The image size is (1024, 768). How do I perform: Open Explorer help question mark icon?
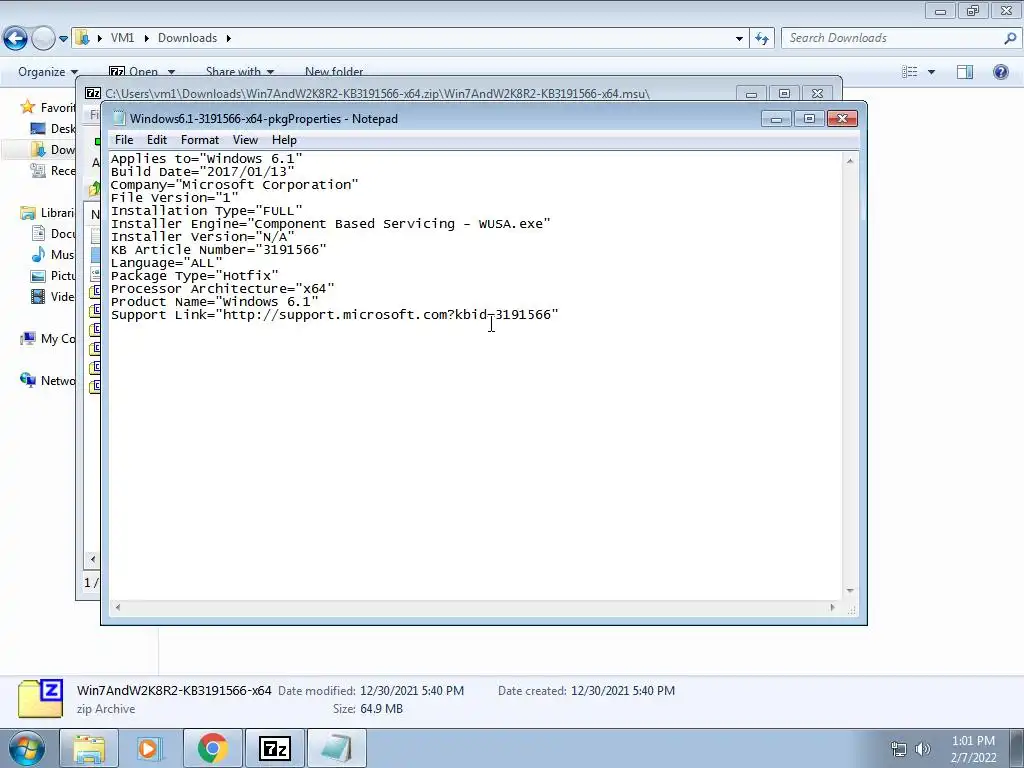click(1000, 72)
